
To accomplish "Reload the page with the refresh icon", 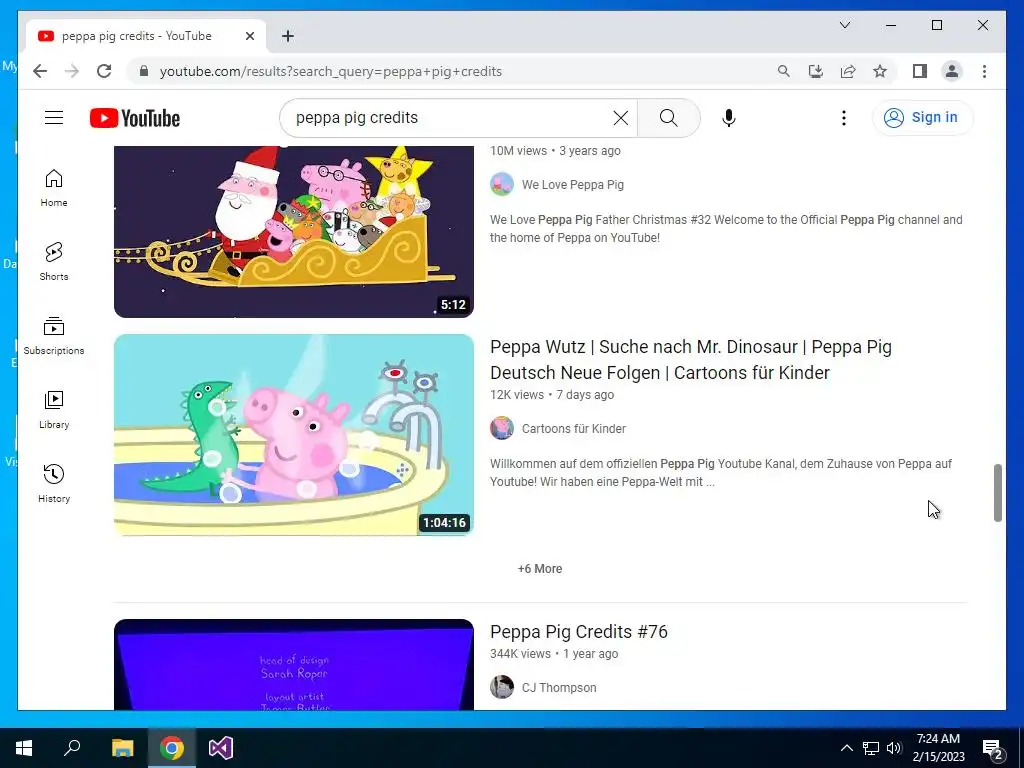I will [x=104, y=71].
